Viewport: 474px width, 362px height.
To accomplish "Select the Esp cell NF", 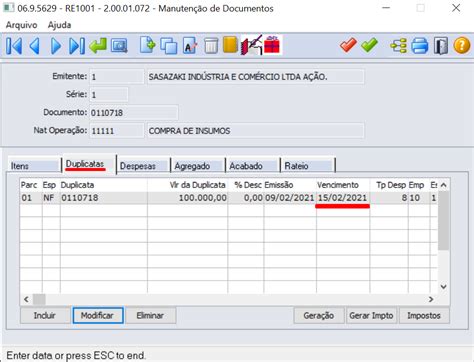I will [x=51, y=198].
